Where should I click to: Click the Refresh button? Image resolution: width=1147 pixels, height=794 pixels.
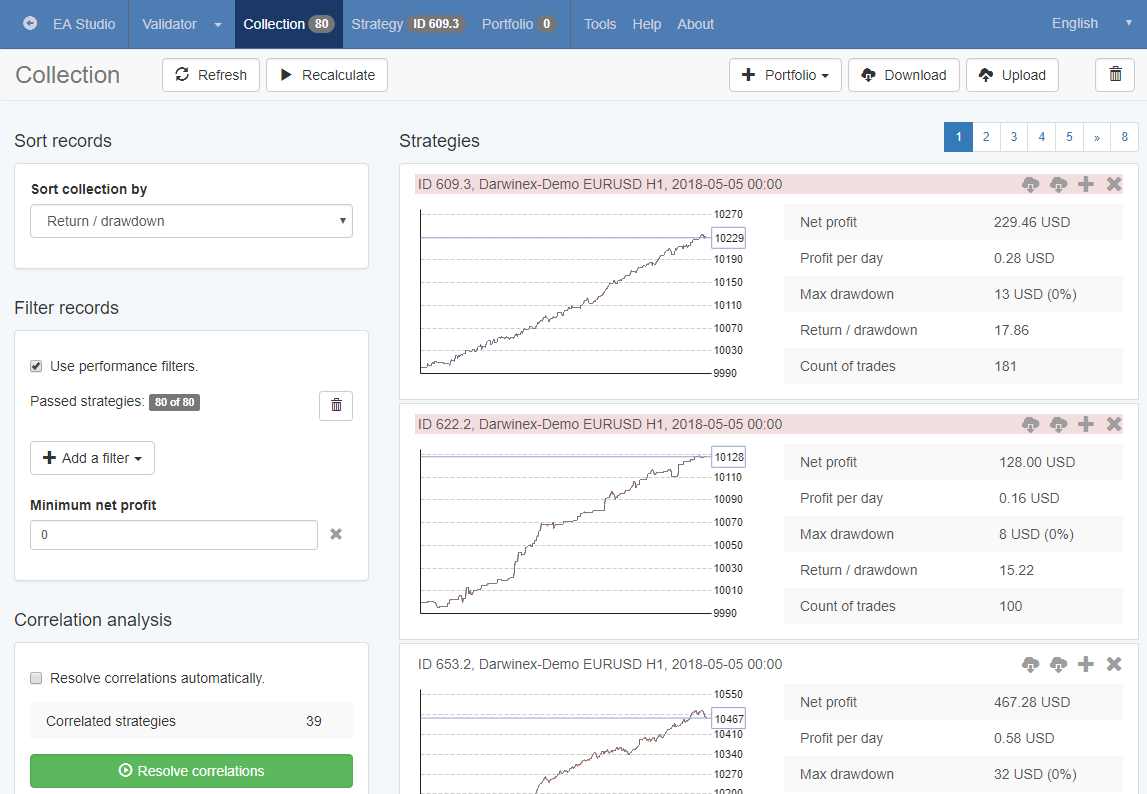pyautogui.click(x=211, y=75)
